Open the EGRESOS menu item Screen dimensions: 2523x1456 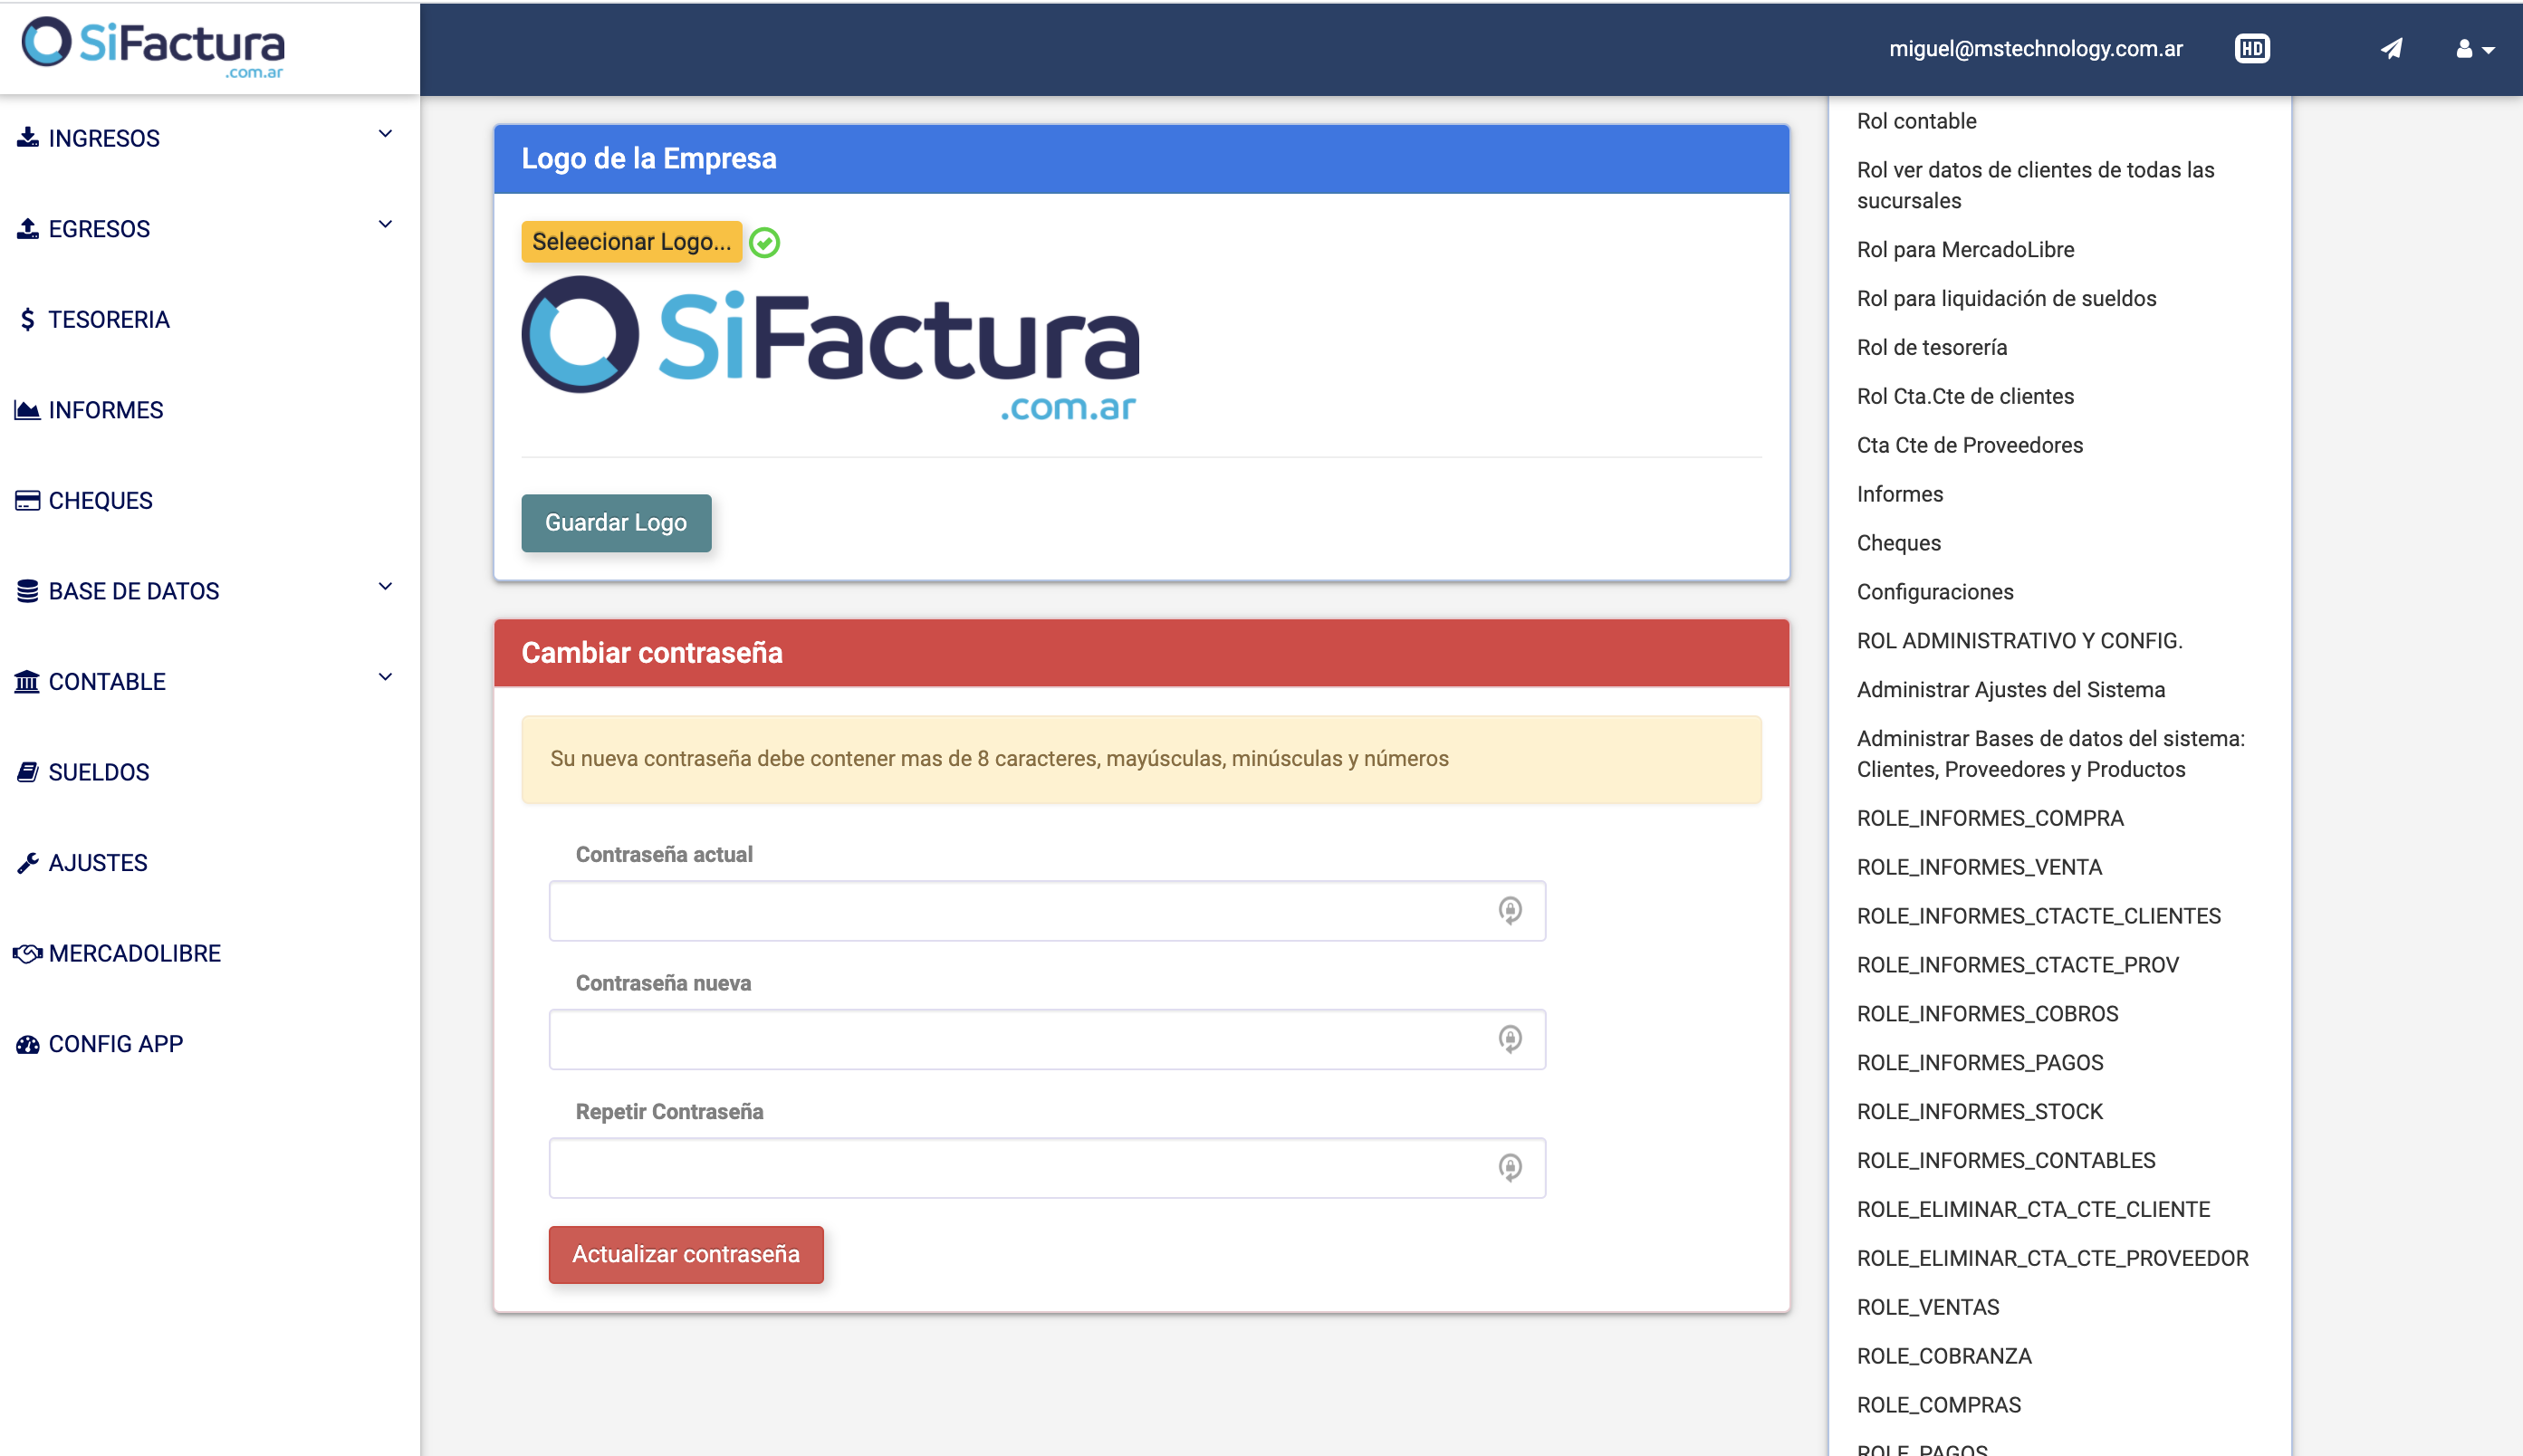click(x=99, y=229)
